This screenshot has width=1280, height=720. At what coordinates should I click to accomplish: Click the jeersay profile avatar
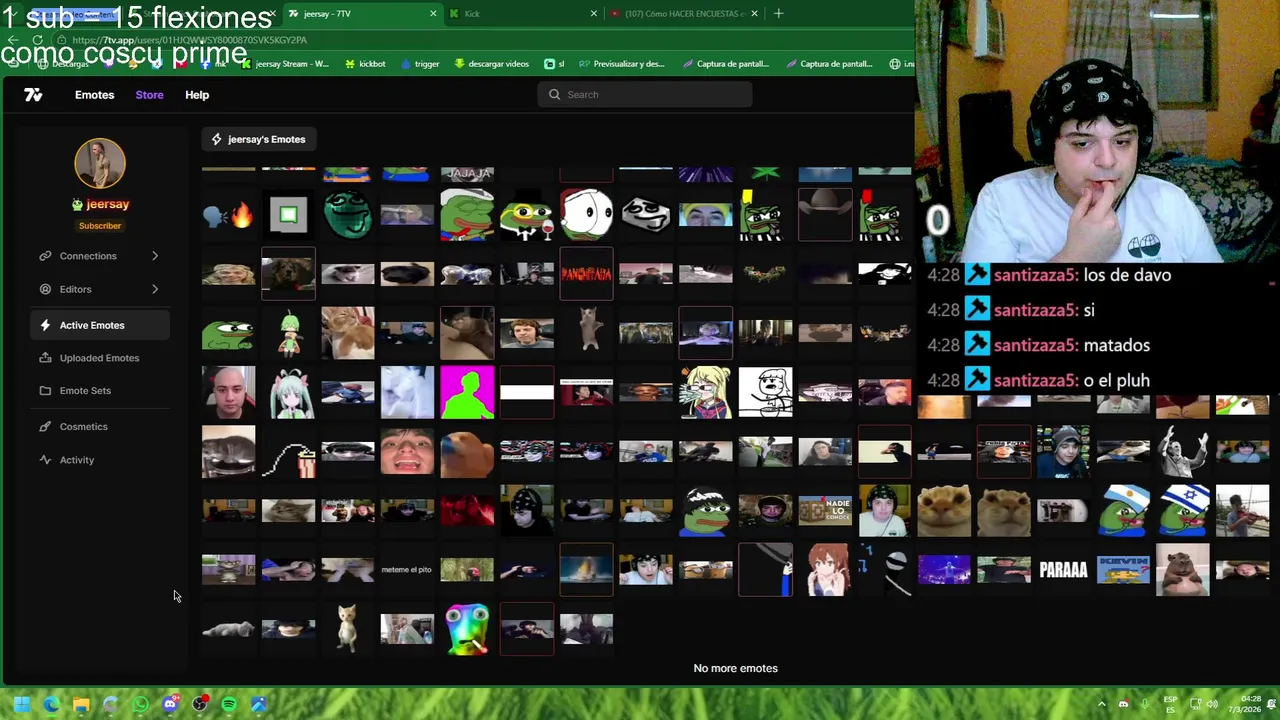tap(100, 163)
